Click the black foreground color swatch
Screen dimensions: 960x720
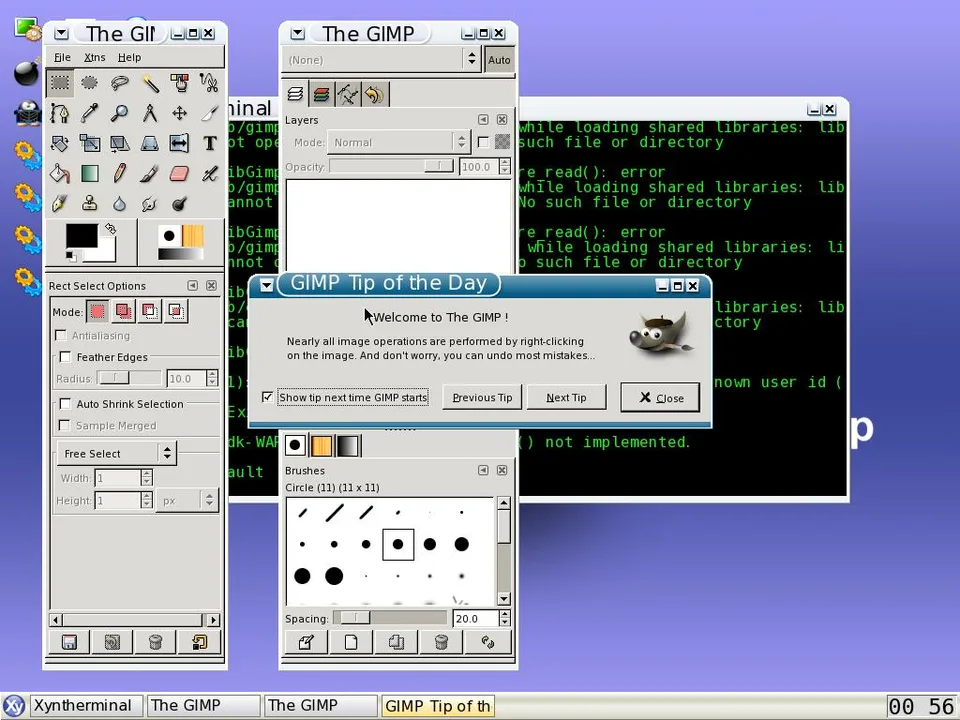[82, 236]
